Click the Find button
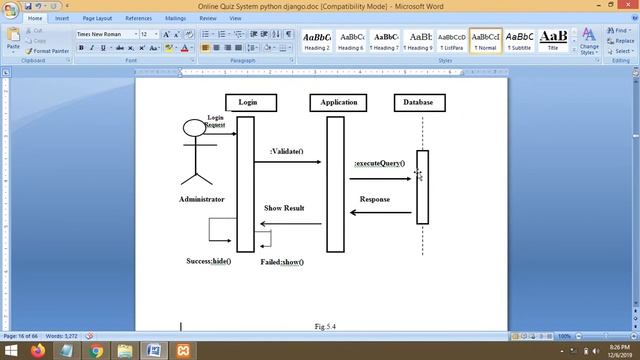640x360 pixels. 619,31
